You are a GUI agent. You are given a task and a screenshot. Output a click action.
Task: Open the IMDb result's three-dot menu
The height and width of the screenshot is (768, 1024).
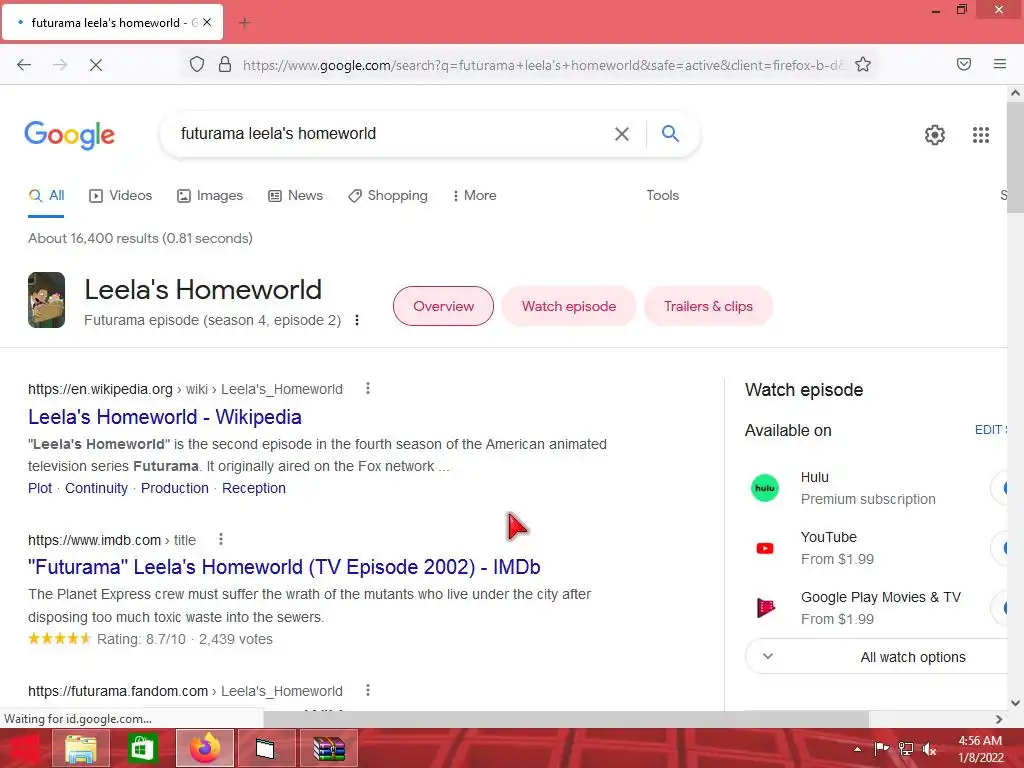pos(221,539)
